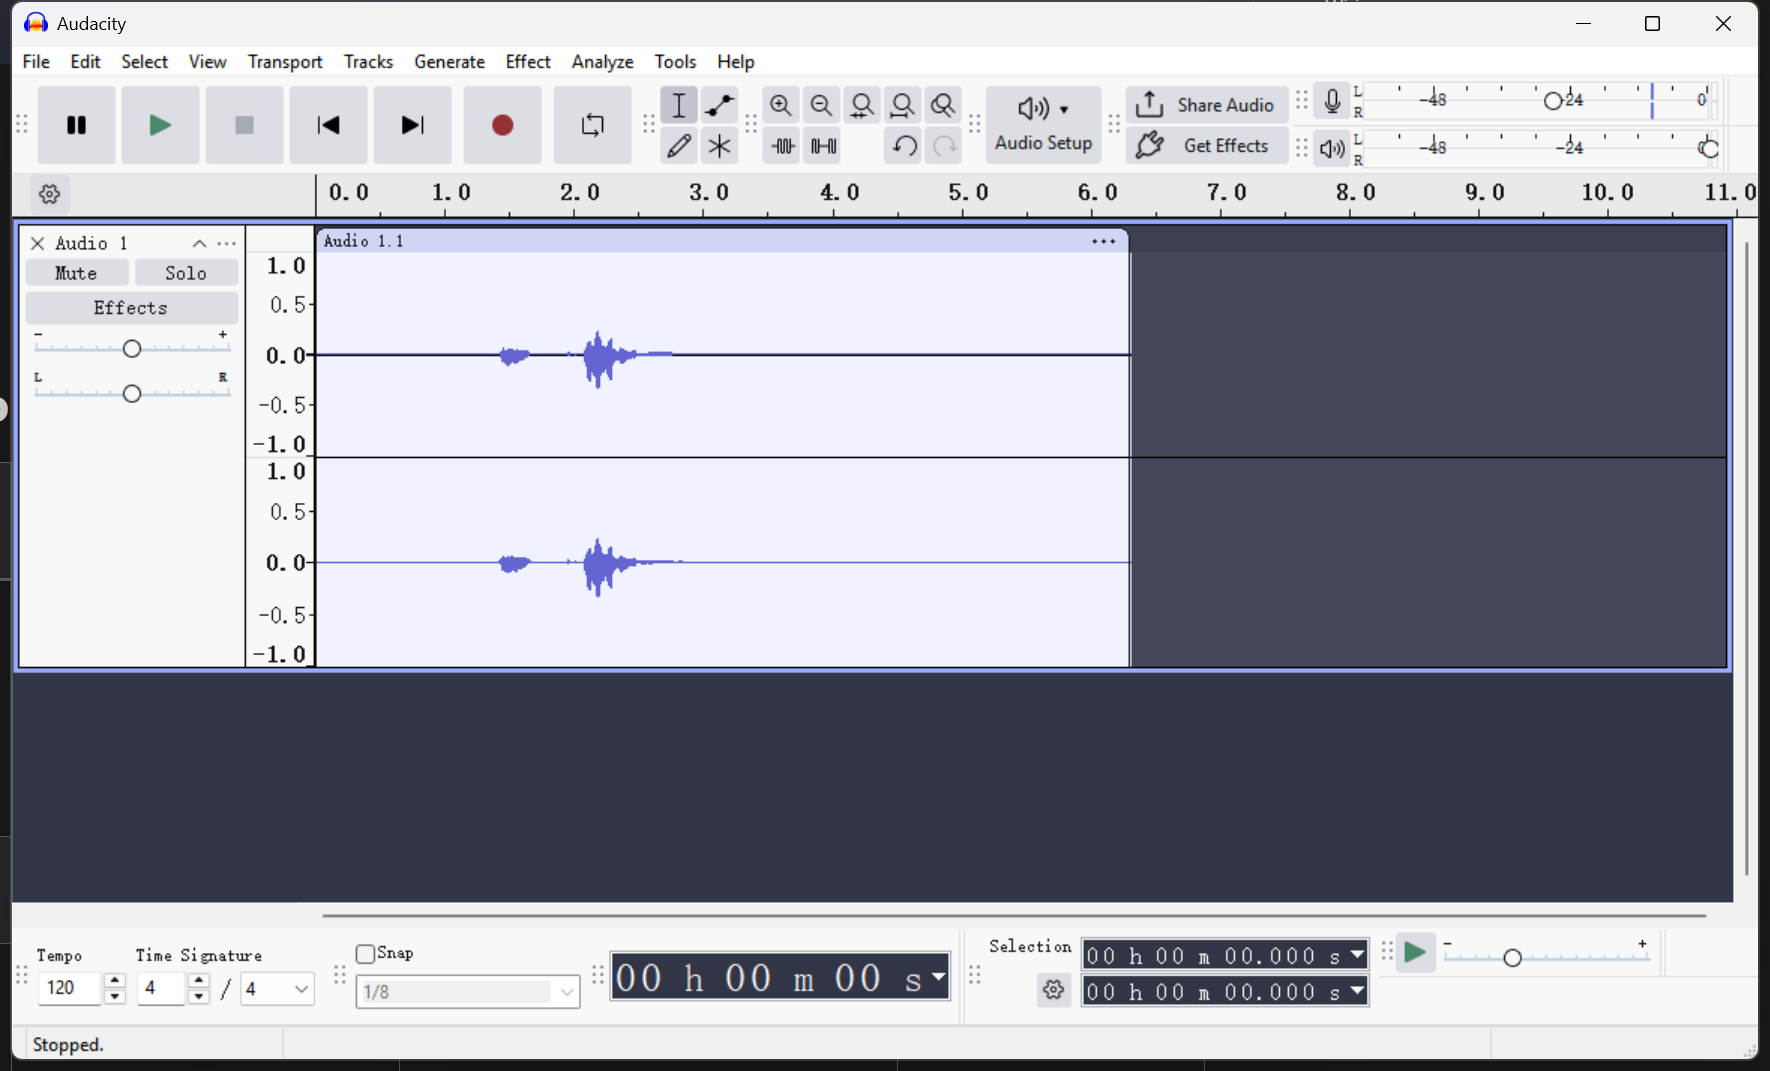
Task: Open the Analyze menu
Action: click(x=602, y=62)
